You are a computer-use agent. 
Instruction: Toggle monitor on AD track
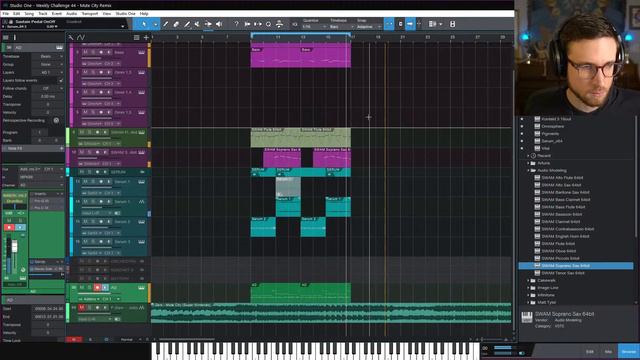pos(105,288)
